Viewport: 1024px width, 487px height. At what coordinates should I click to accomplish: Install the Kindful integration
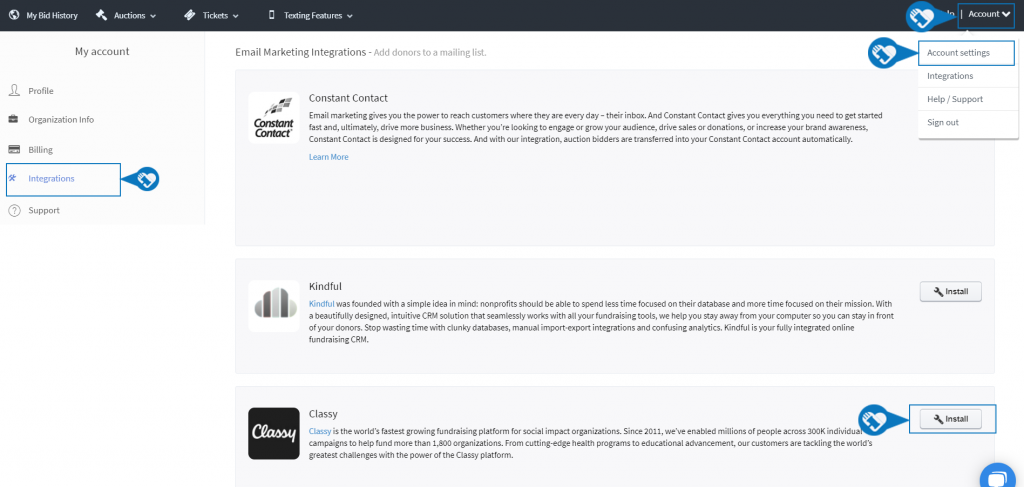(950, 292)
